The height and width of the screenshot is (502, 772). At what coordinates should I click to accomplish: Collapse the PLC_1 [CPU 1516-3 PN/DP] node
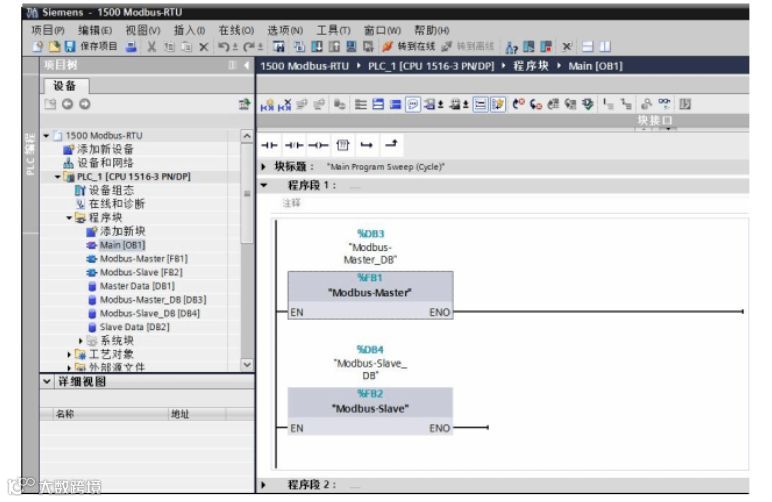click(x=58, y=176)
